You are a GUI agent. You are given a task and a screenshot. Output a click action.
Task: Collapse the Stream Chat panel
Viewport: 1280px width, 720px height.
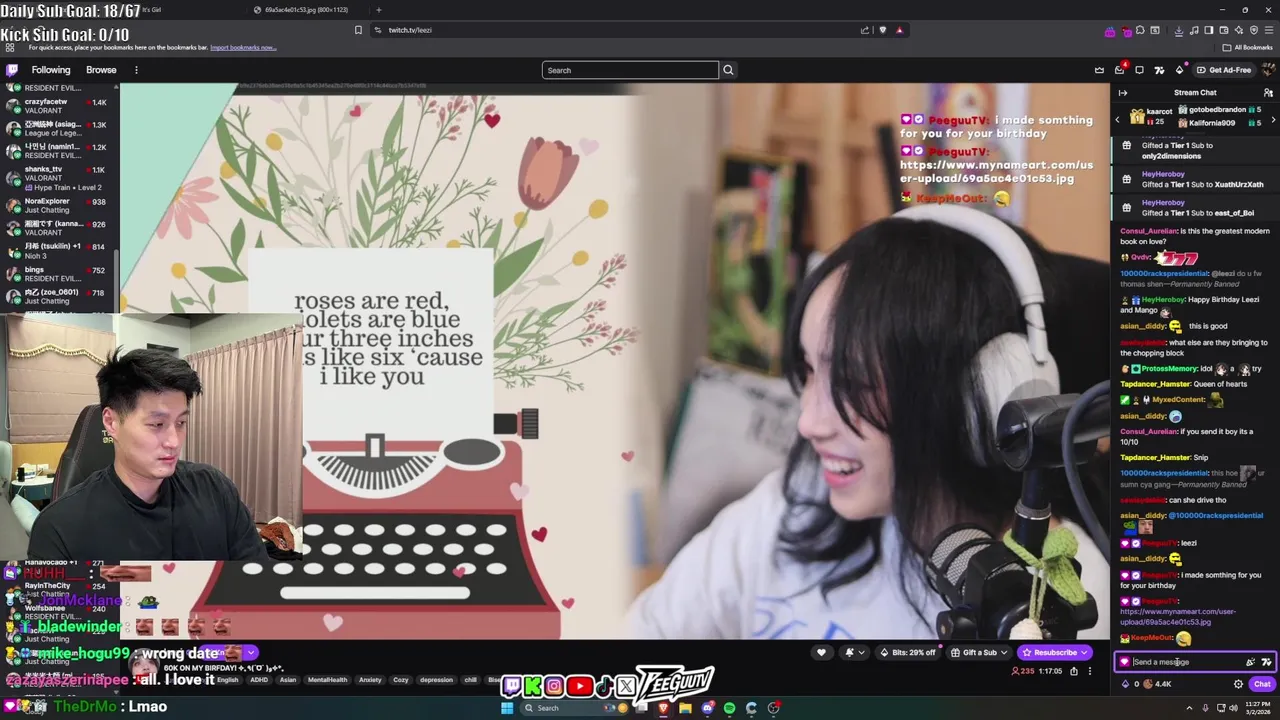pos(1122,93)
